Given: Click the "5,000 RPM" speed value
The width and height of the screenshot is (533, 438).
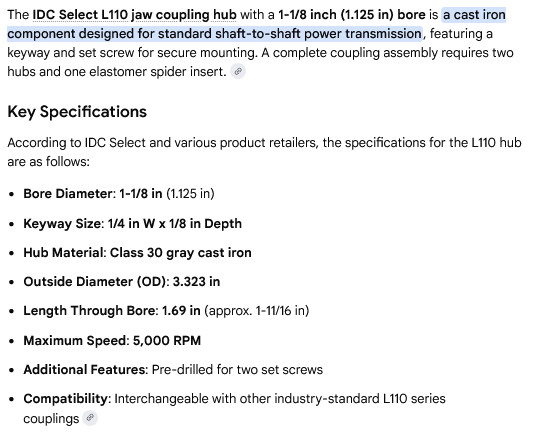Looking at the screenshot, I should (167, 340).
